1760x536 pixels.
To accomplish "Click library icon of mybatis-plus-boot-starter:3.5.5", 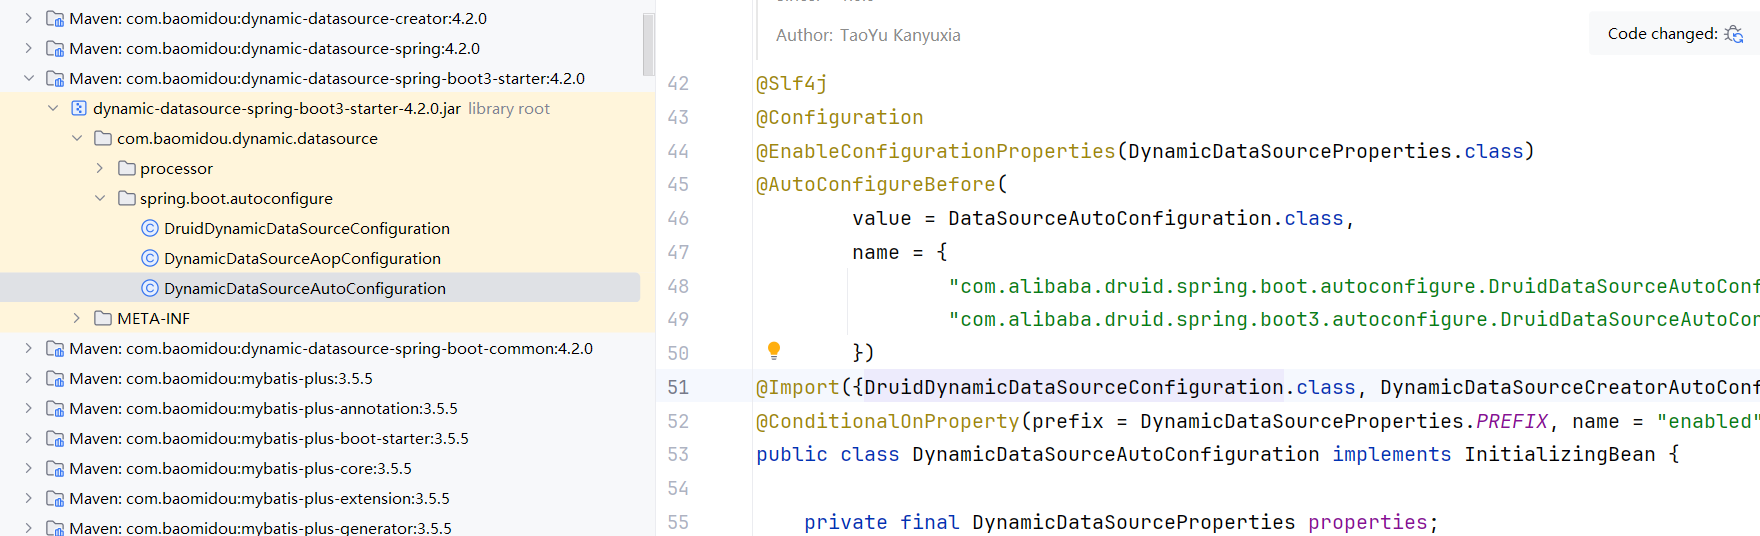I will point(55,438).
